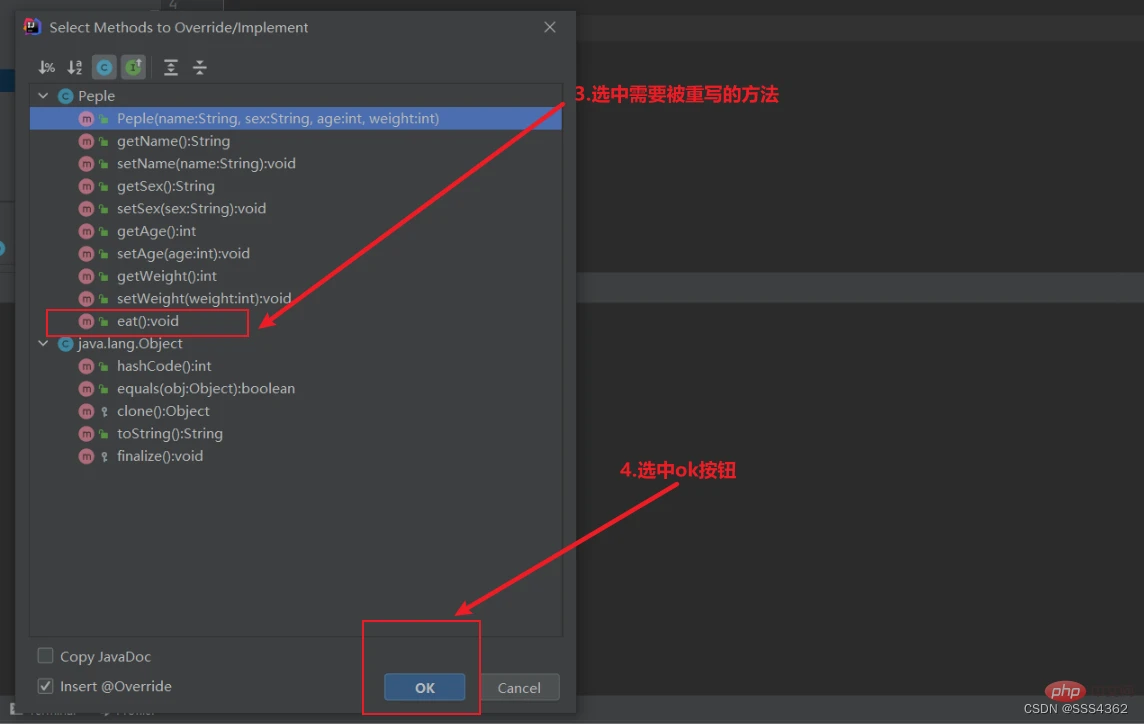
Task: Select the Peple constructor method row
Action: 295,118
